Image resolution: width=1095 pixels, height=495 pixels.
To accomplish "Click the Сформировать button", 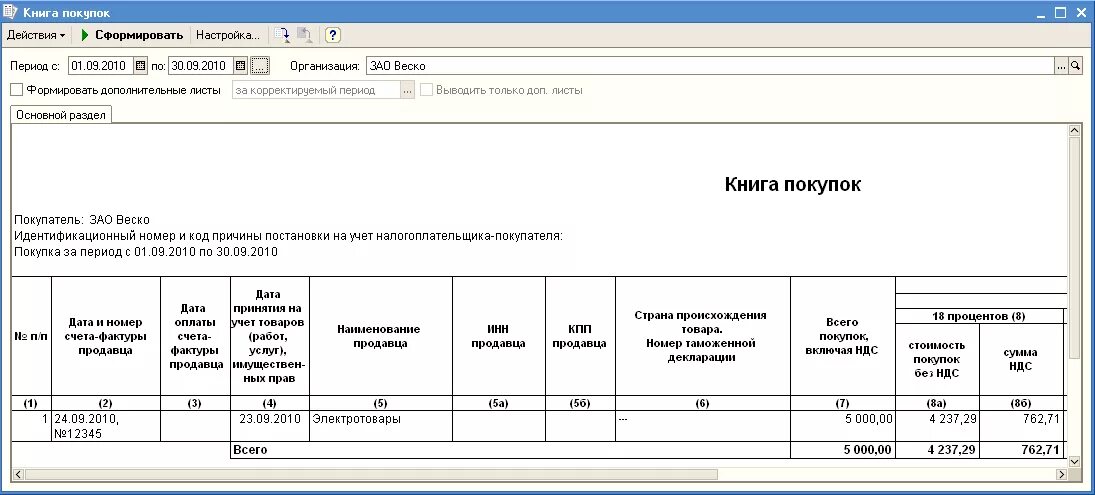I will (139, 35).
